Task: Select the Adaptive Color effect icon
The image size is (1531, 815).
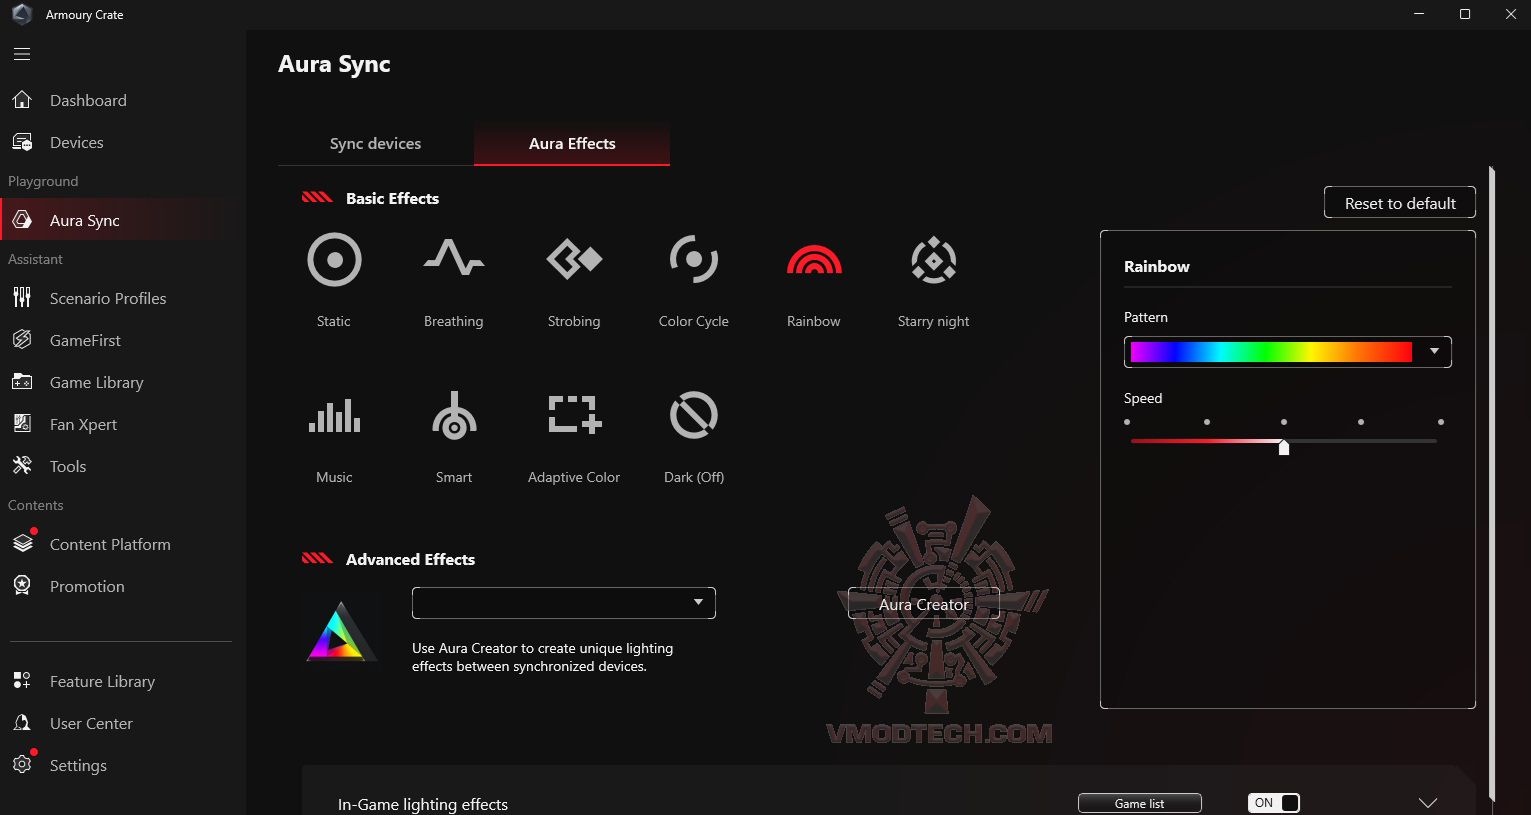Action: 575,414
